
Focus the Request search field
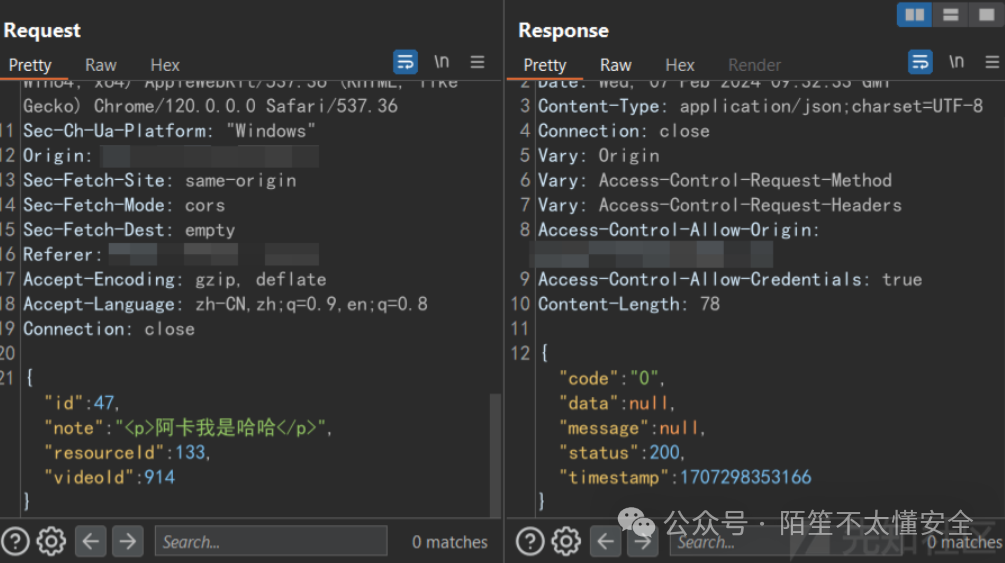pos(271,541)
